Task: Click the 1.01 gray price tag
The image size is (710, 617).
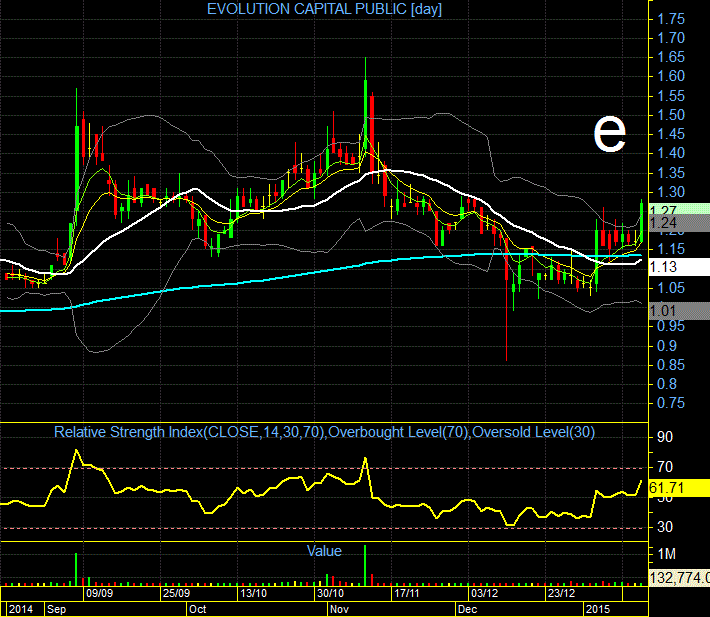Action: [x=679, y=311]
